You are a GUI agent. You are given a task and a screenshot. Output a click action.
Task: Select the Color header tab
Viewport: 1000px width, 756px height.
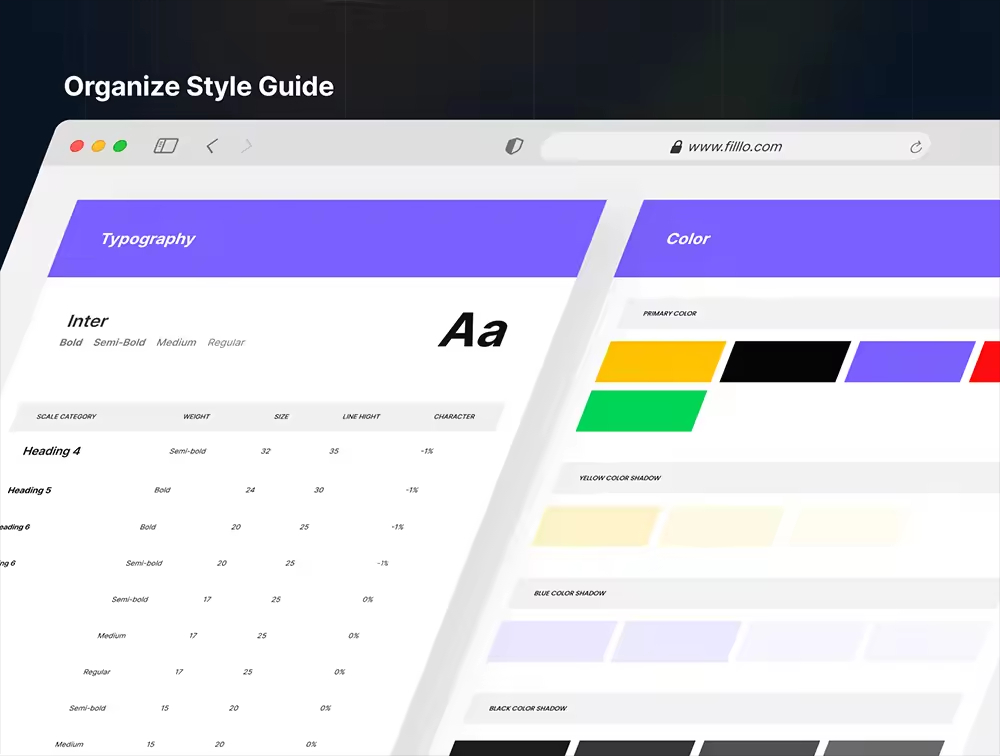[688, 239]
